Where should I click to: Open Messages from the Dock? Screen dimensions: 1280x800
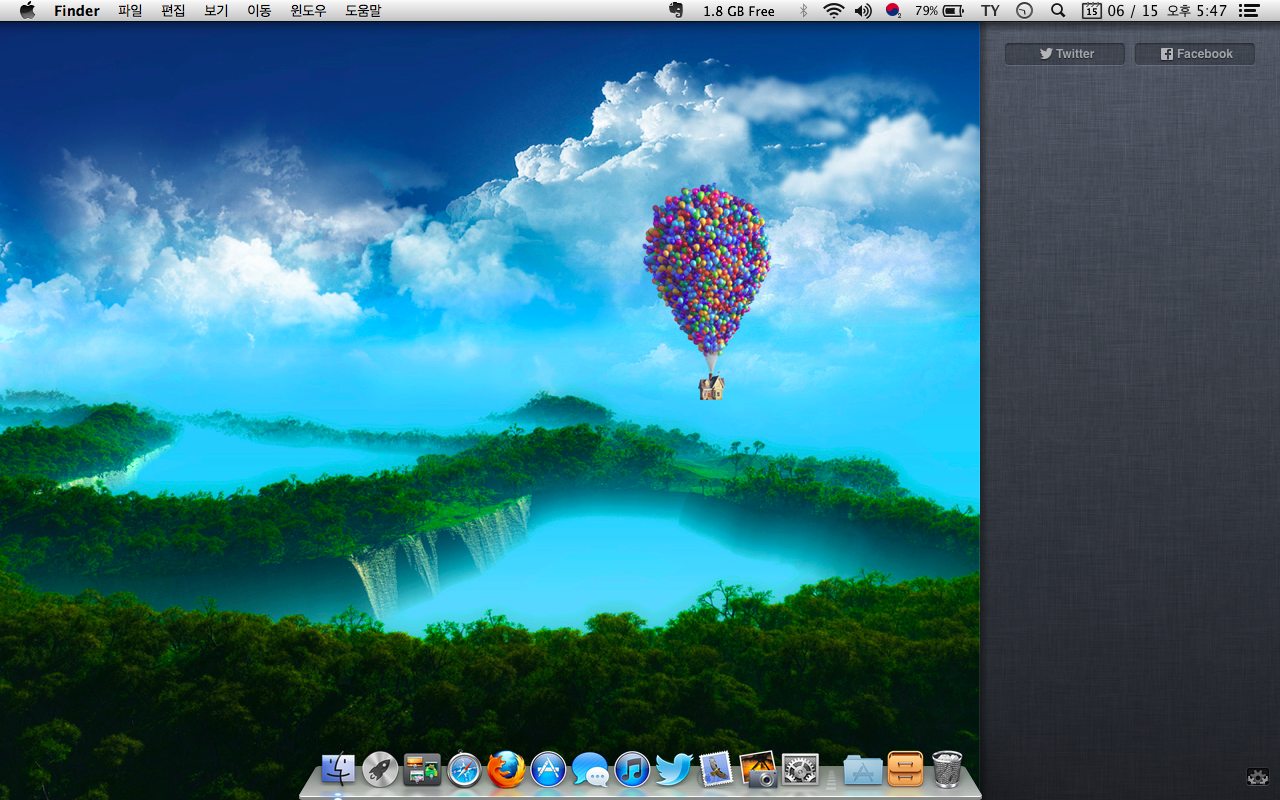point(591,770)
